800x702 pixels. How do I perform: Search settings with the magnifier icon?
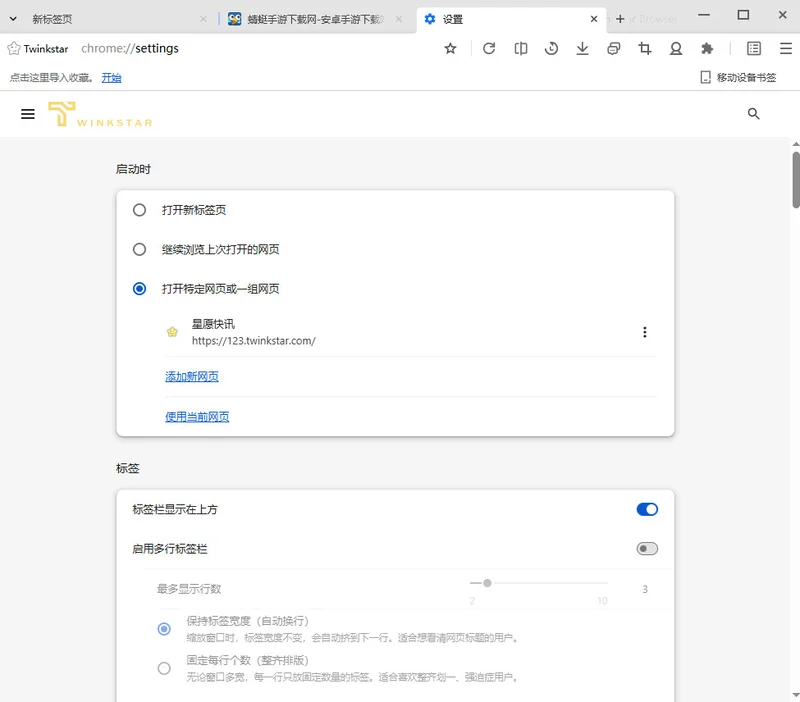pos(753,114)
